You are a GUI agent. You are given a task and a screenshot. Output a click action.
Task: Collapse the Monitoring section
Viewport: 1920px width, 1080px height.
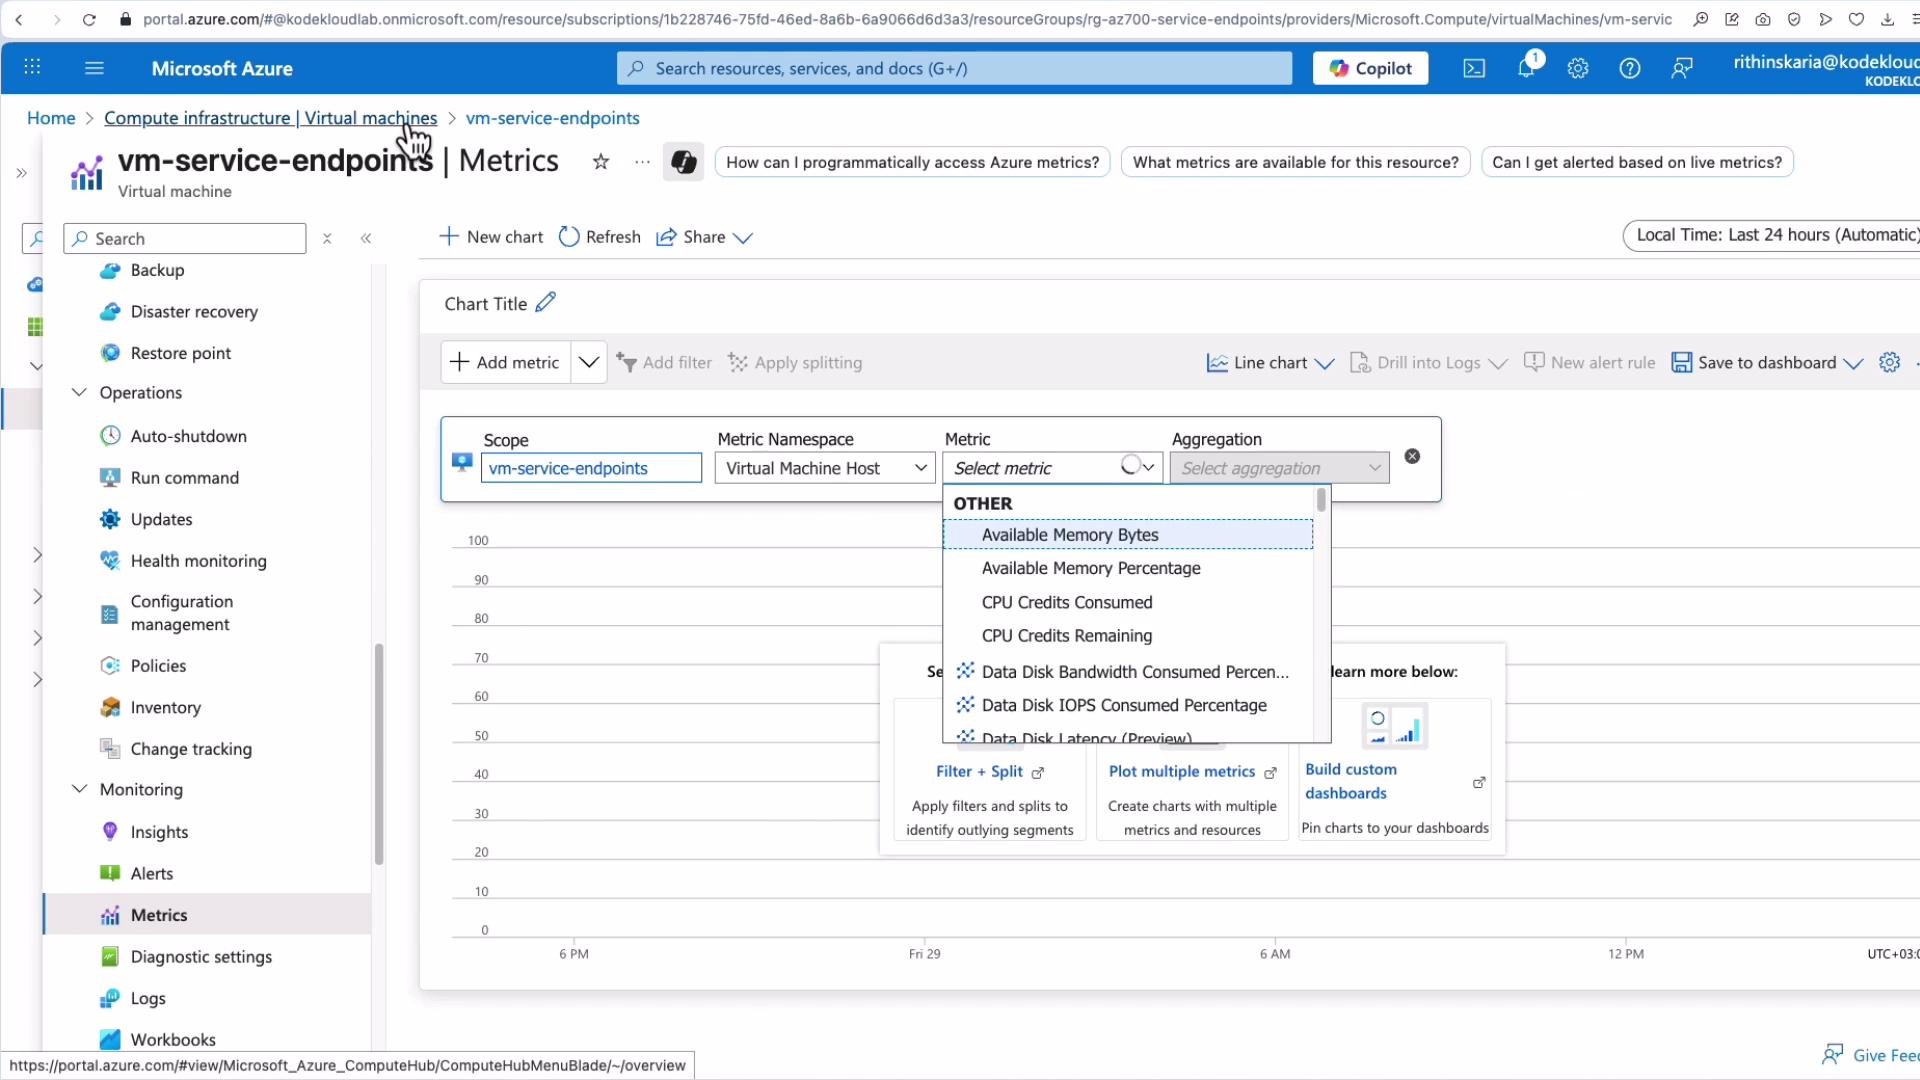tap(79, 789)
